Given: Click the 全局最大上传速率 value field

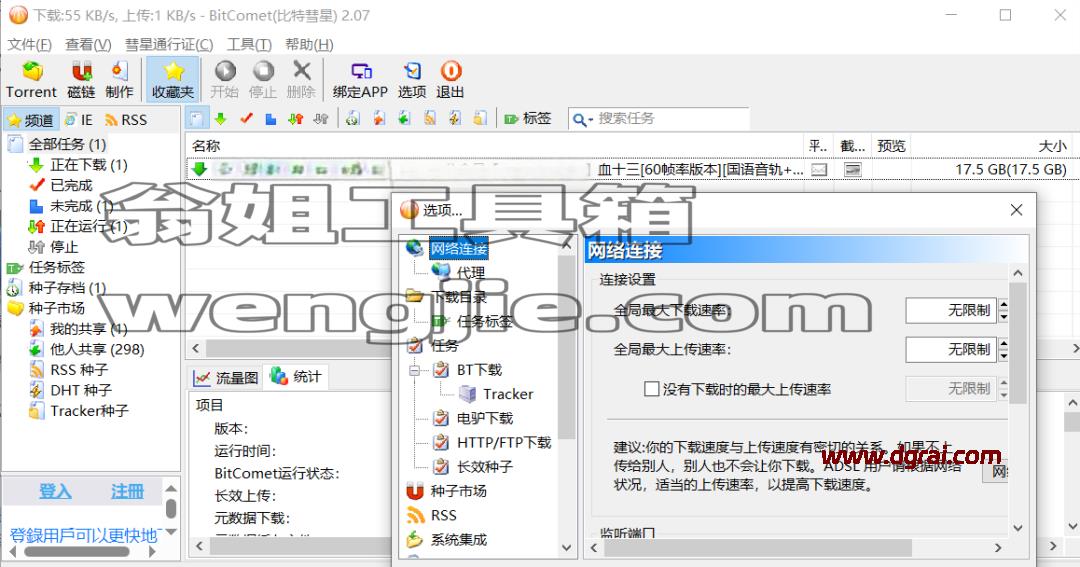Looking at the screenshot, I should click(x=951, y=349).
